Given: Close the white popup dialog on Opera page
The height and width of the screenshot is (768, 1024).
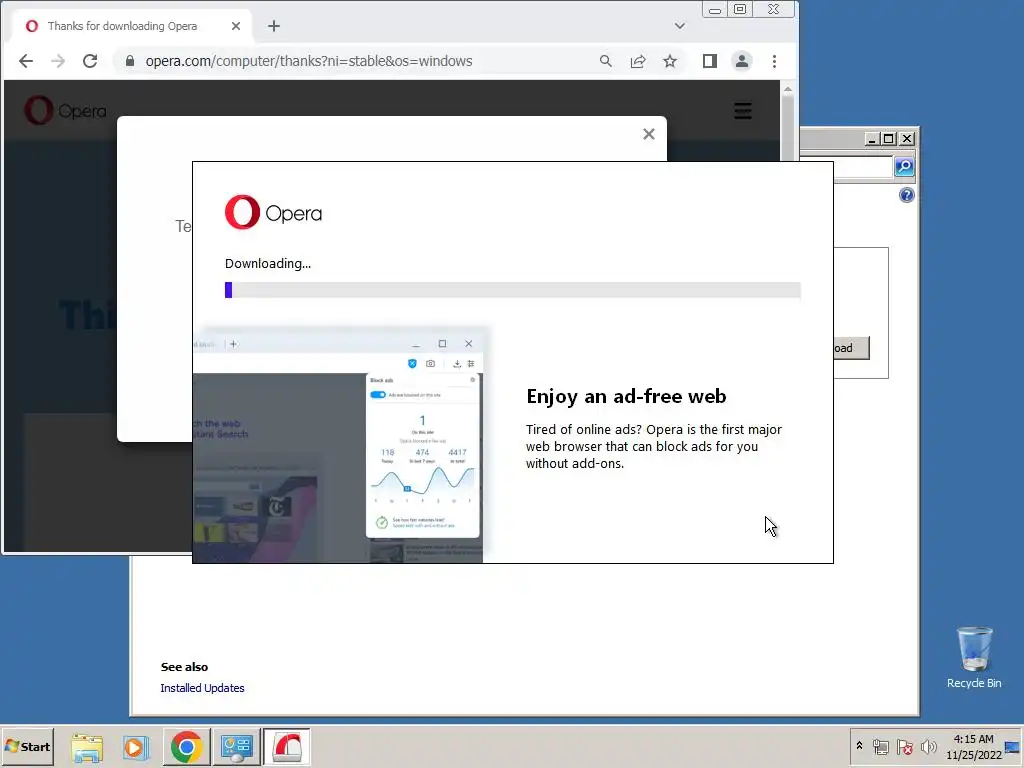Looking at the screenshot, I should pyautogui.click(x=648, y=134).
